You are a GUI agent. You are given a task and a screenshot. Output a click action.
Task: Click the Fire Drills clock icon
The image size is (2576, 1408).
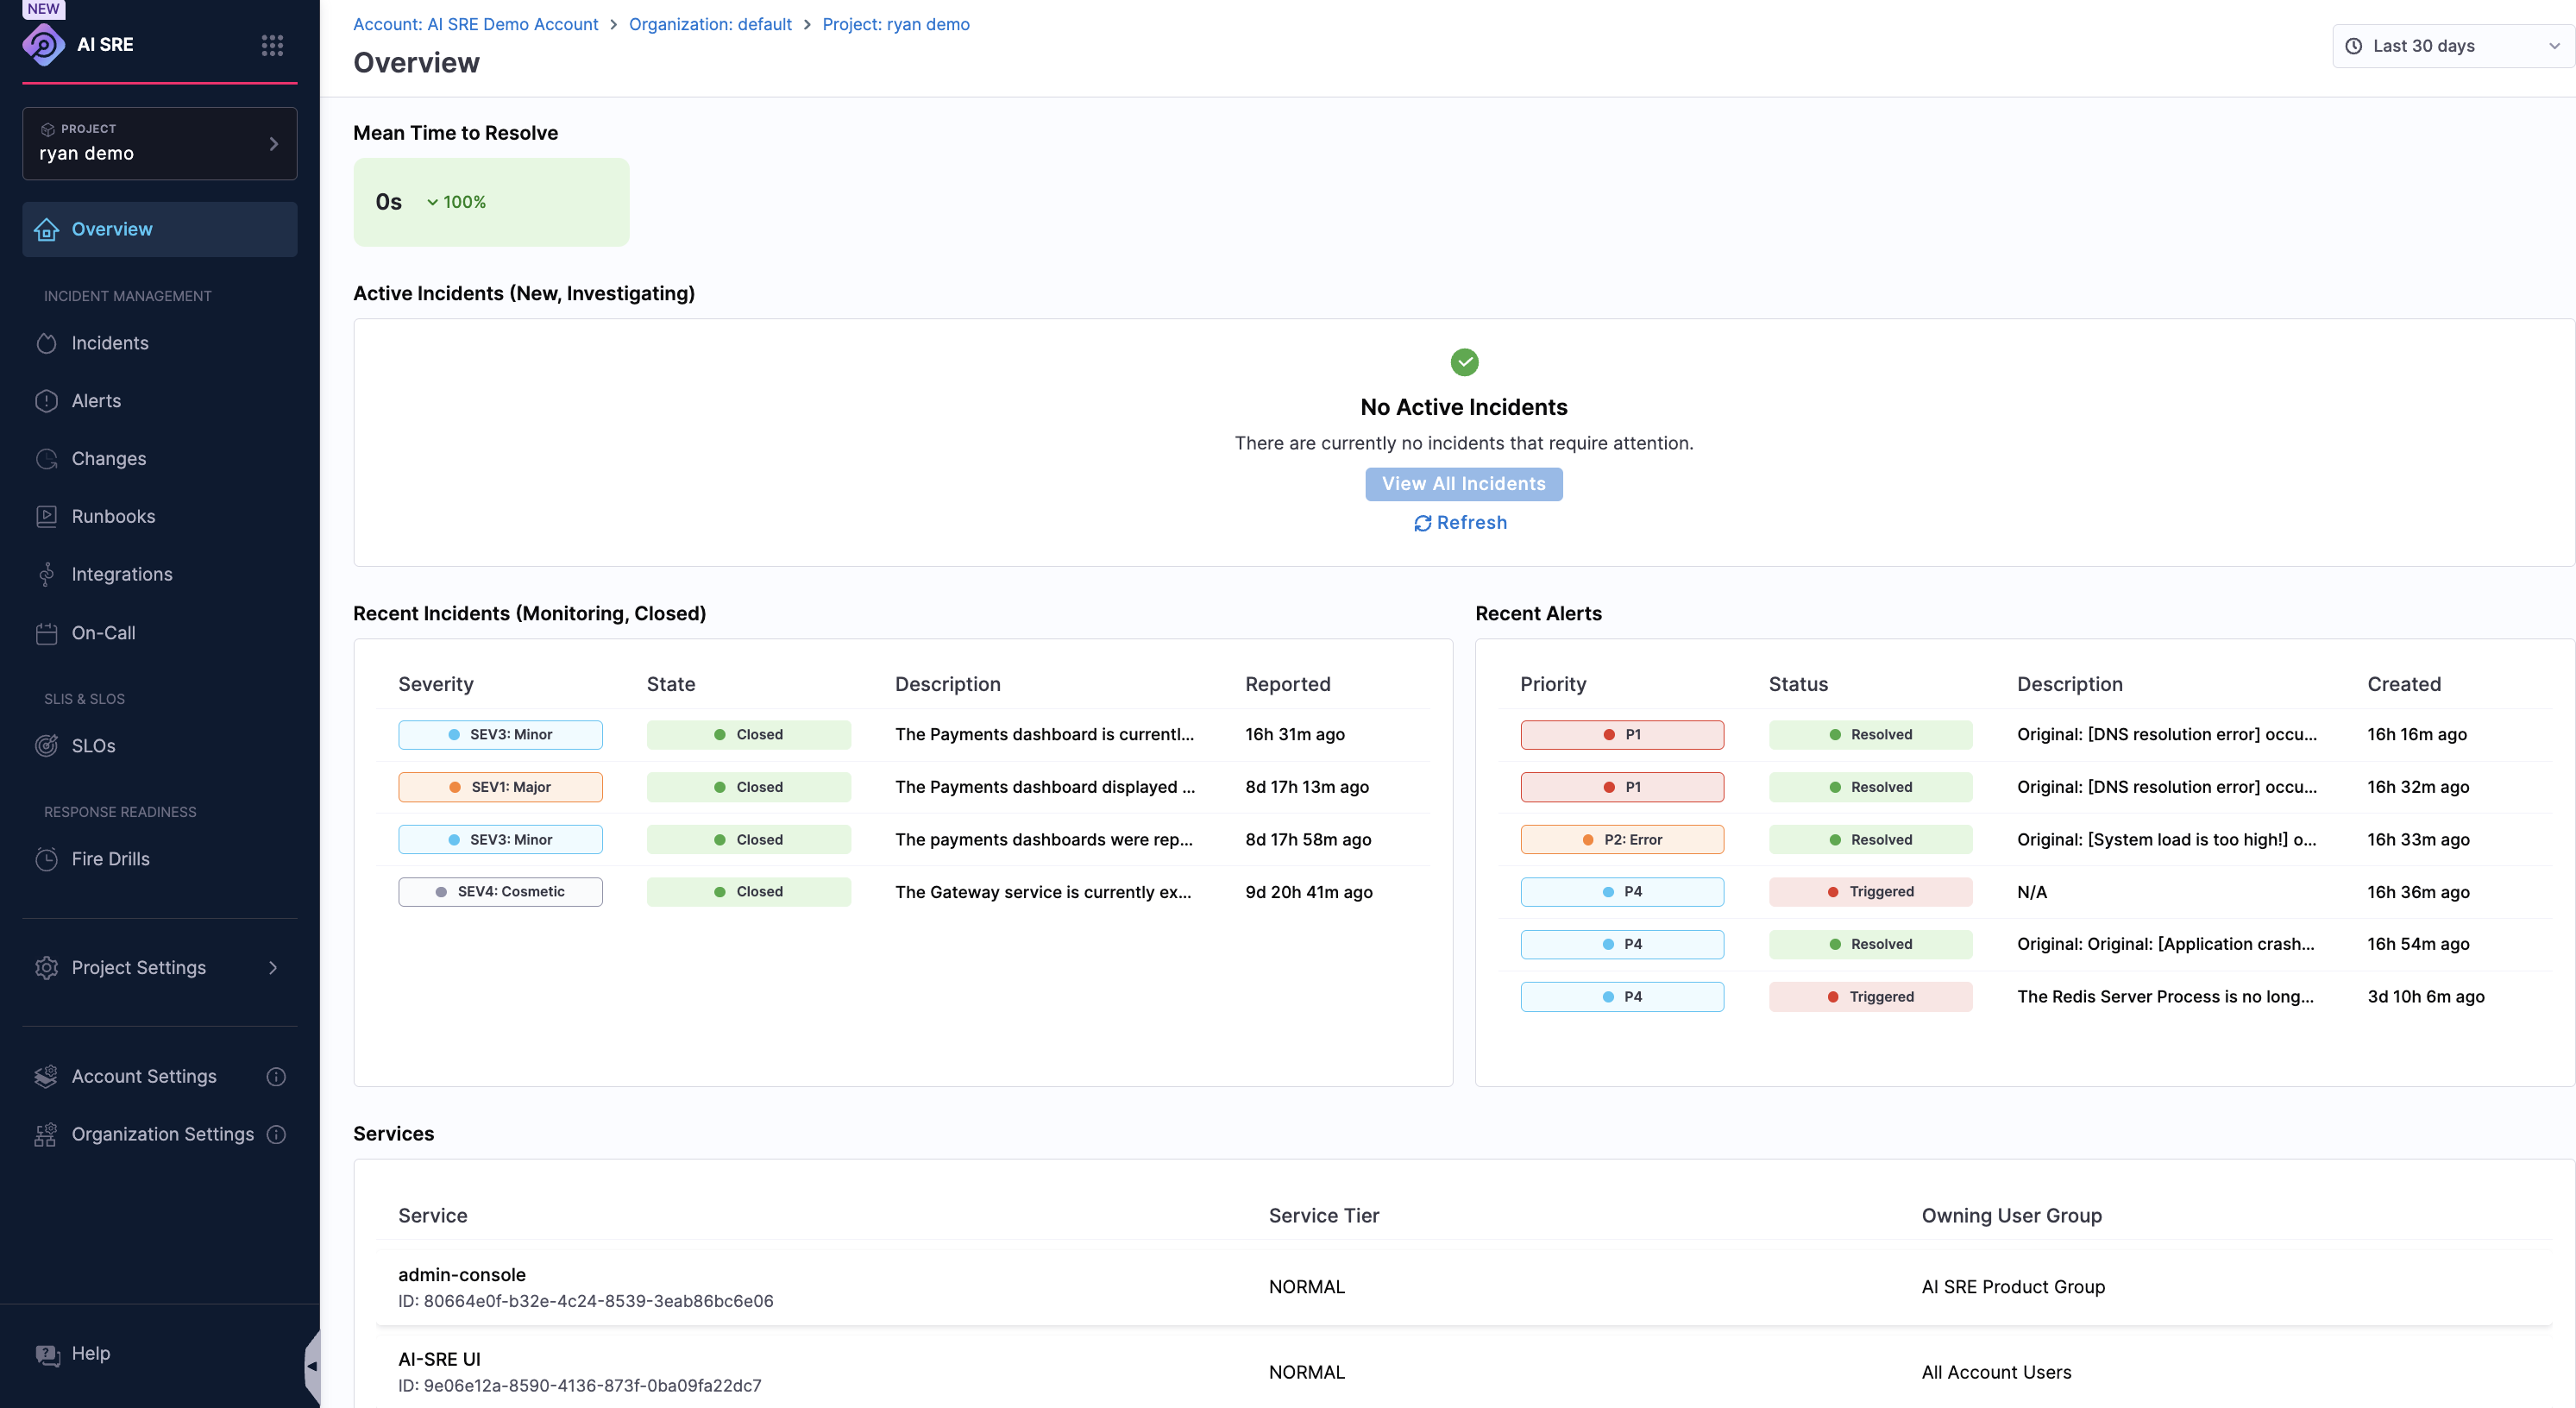click(x=46, y=859)
